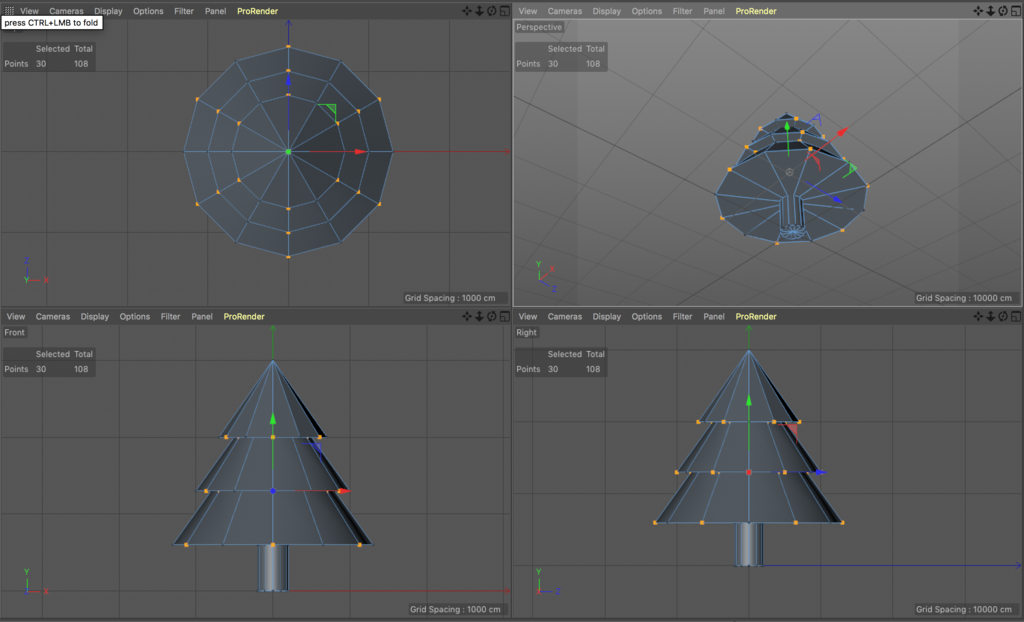Open the View menu in the Top viewport
Screen dimensions: 1024x622
point(29,11)
